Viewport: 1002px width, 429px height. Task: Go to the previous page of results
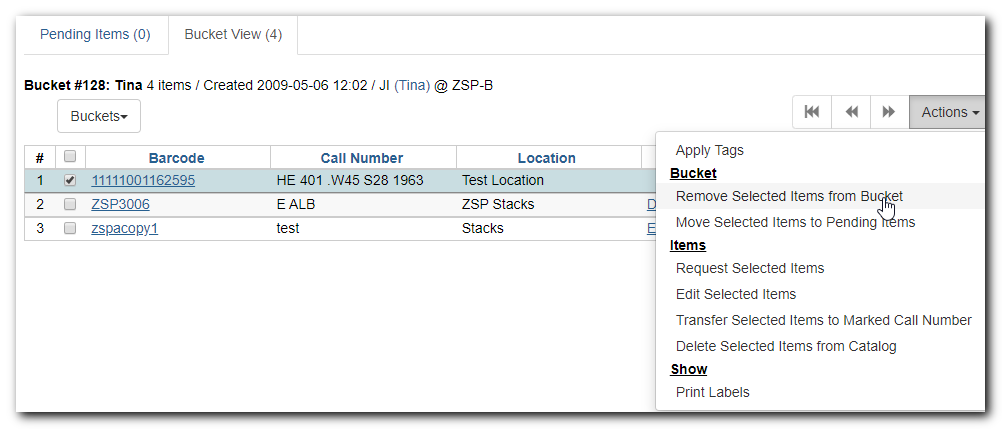click(851, 113)
